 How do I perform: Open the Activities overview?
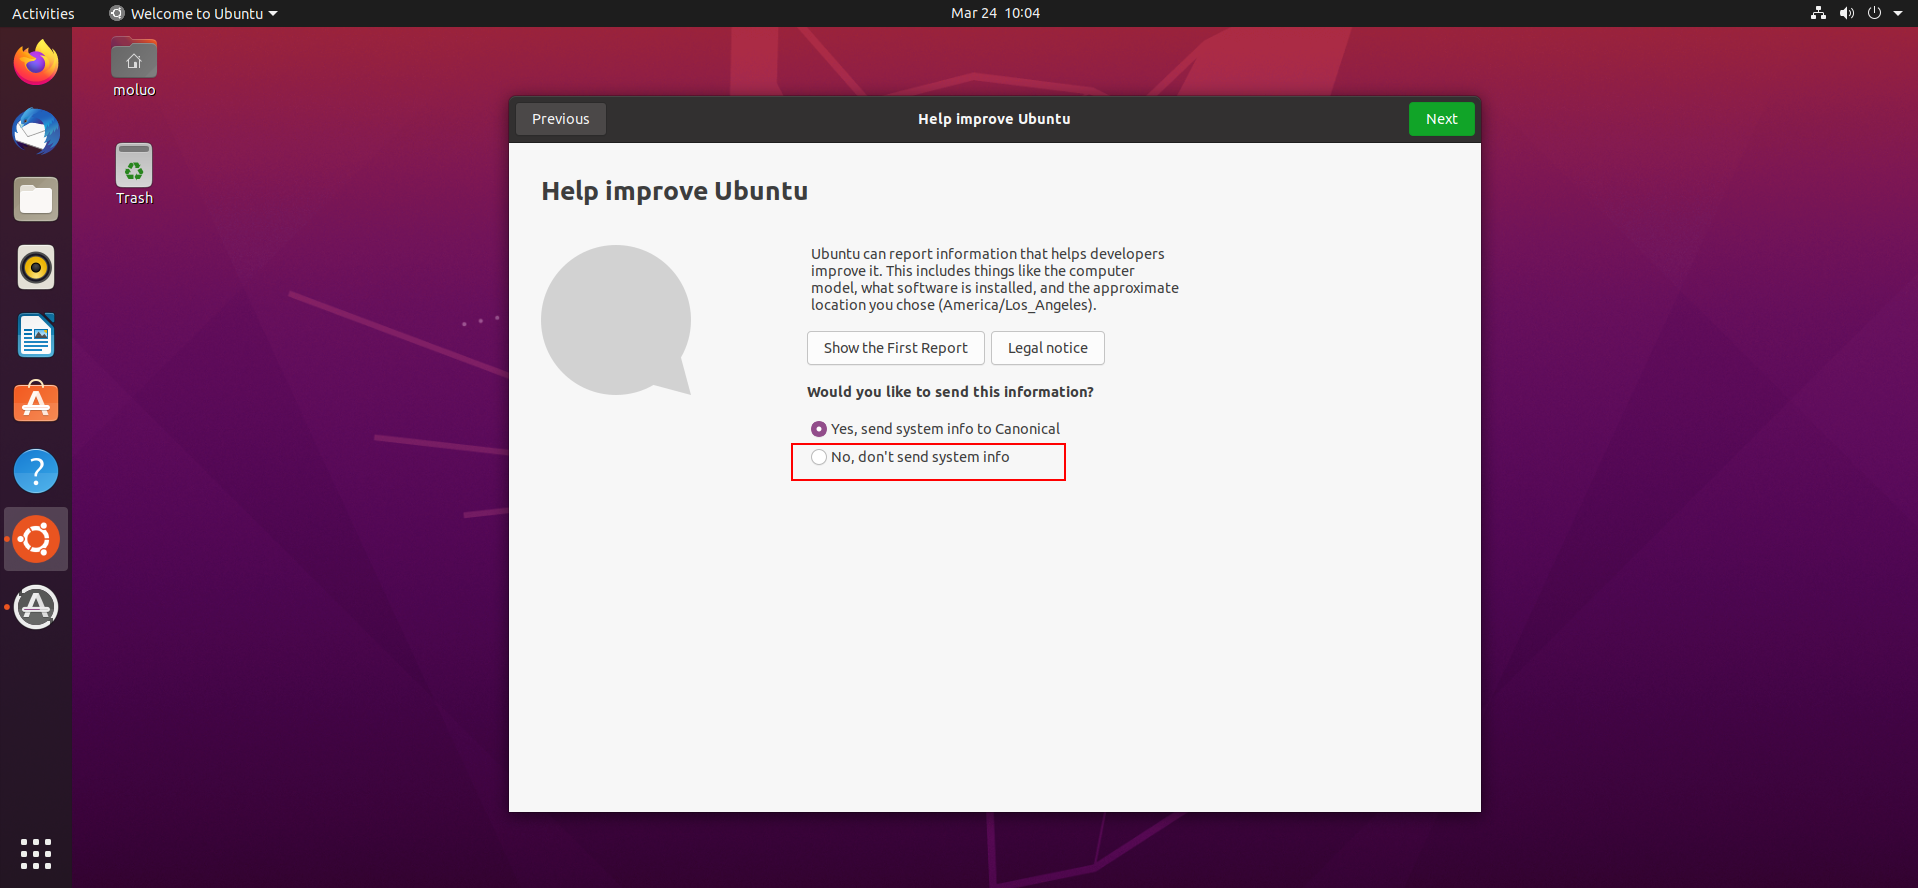click(x=43, y=13)
